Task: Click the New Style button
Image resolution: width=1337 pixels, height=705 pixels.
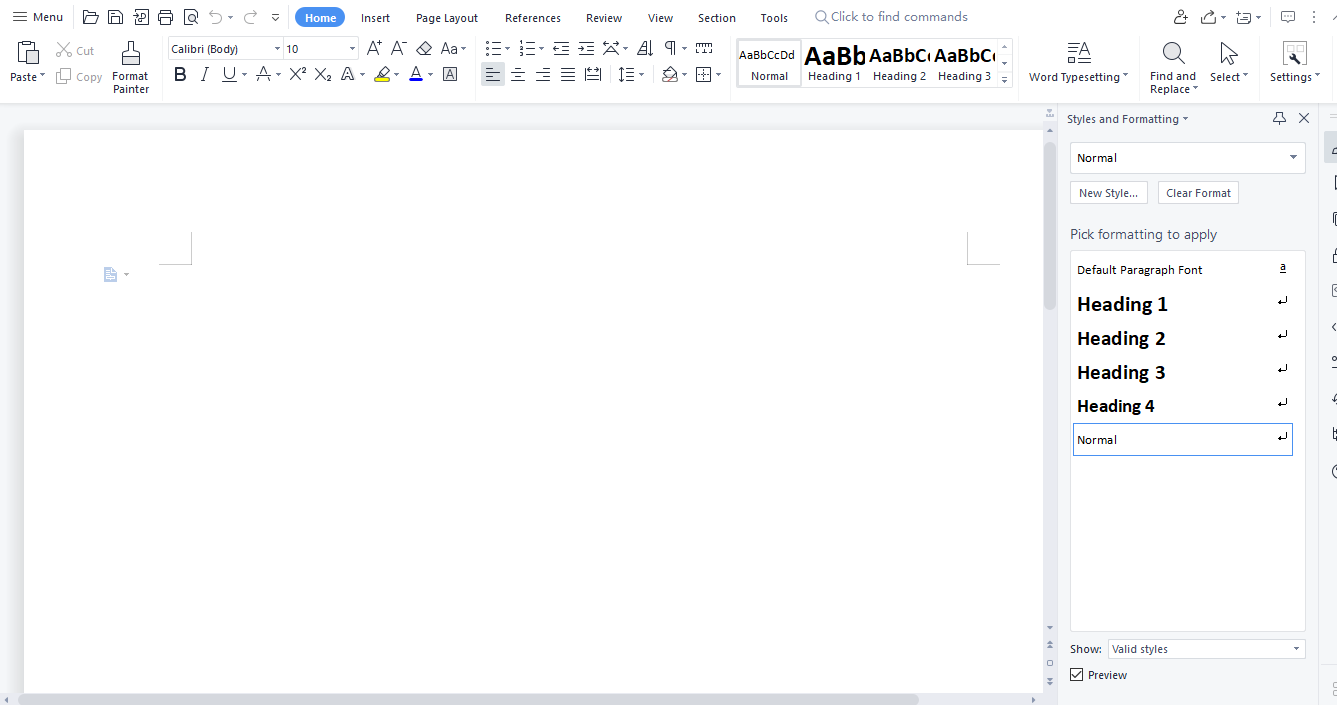Action: click(x=1108, y=192)
